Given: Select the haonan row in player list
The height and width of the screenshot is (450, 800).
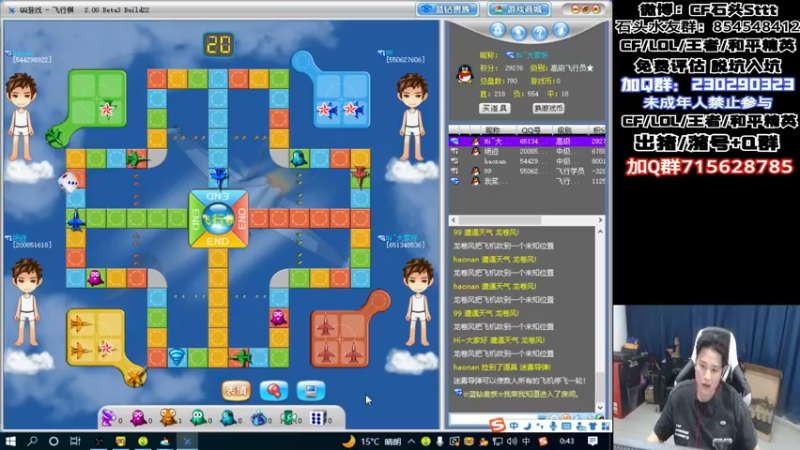Looking at the screenshot, I should 527,161.
